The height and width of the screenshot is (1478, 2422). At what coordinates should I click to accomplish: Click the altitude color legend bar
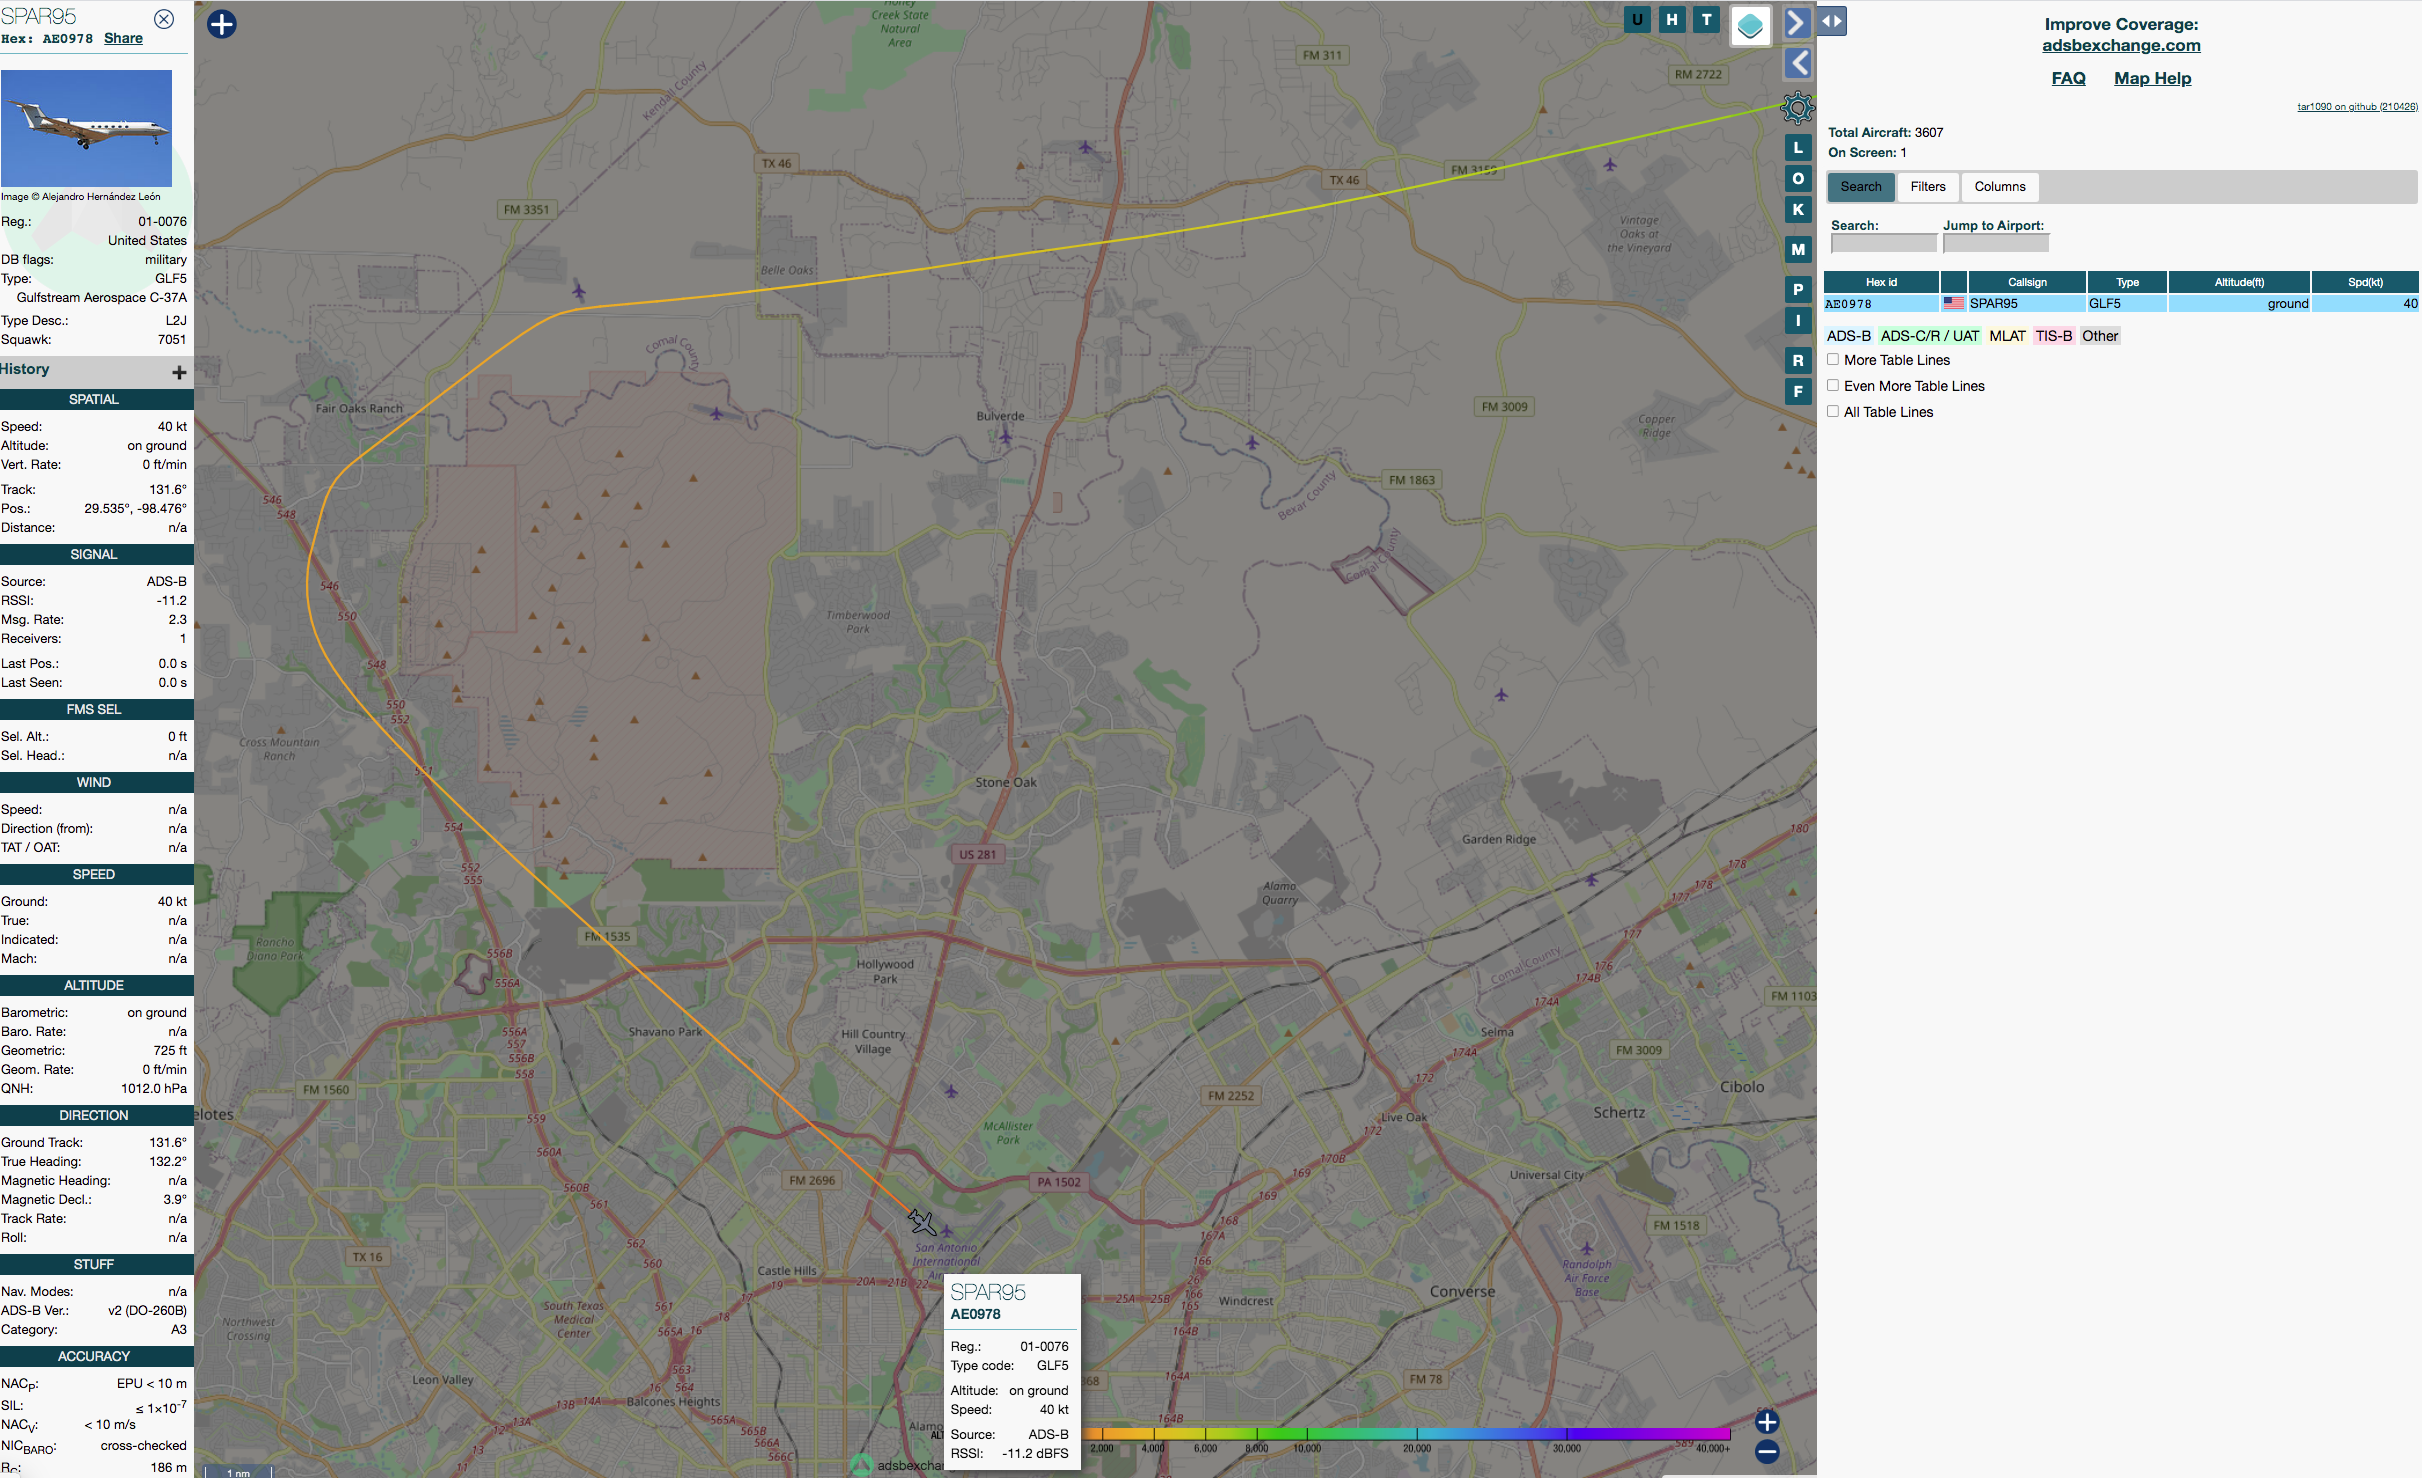point(1406,1434)
